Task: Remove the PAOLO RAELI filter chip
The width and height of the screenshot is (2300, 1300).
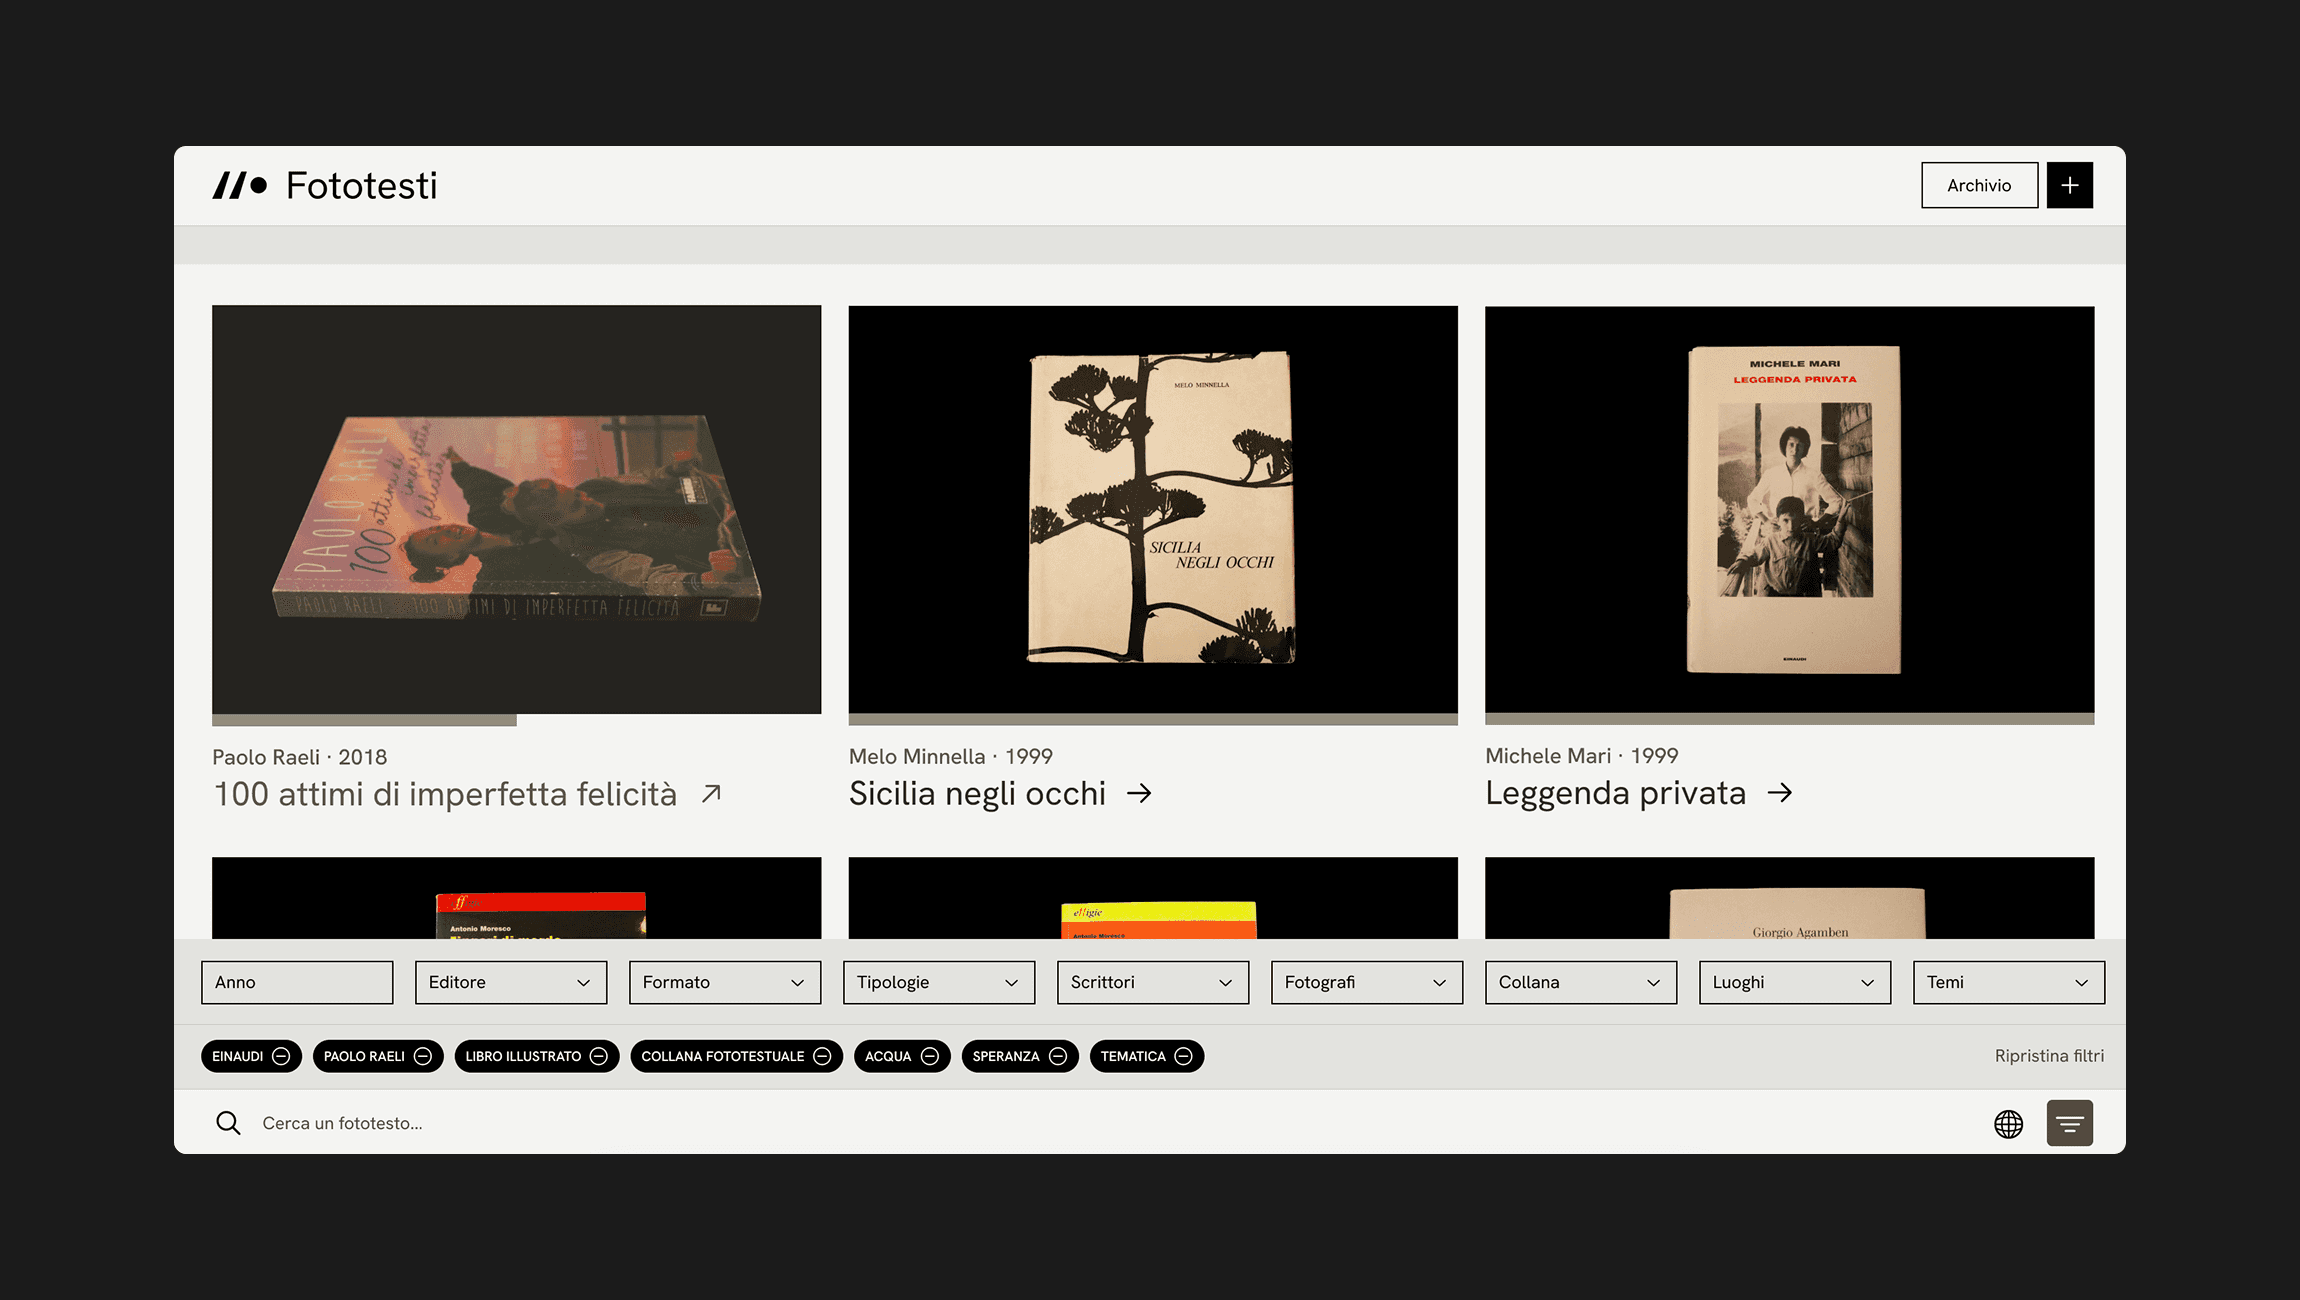Action: (423, 1056)
